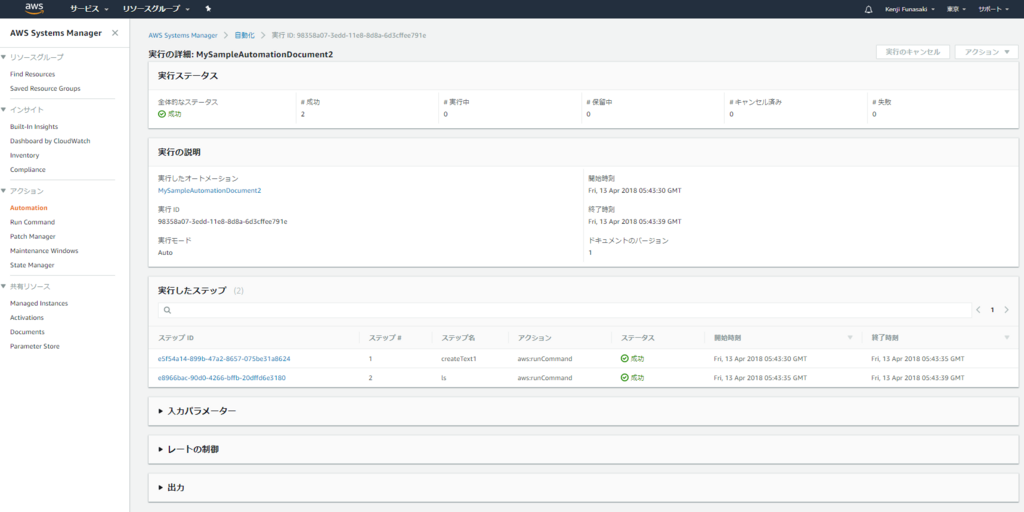Open Patch Manager in the sidebar
This screenshot has height=512, width=1024.
(x=33, y=236)
